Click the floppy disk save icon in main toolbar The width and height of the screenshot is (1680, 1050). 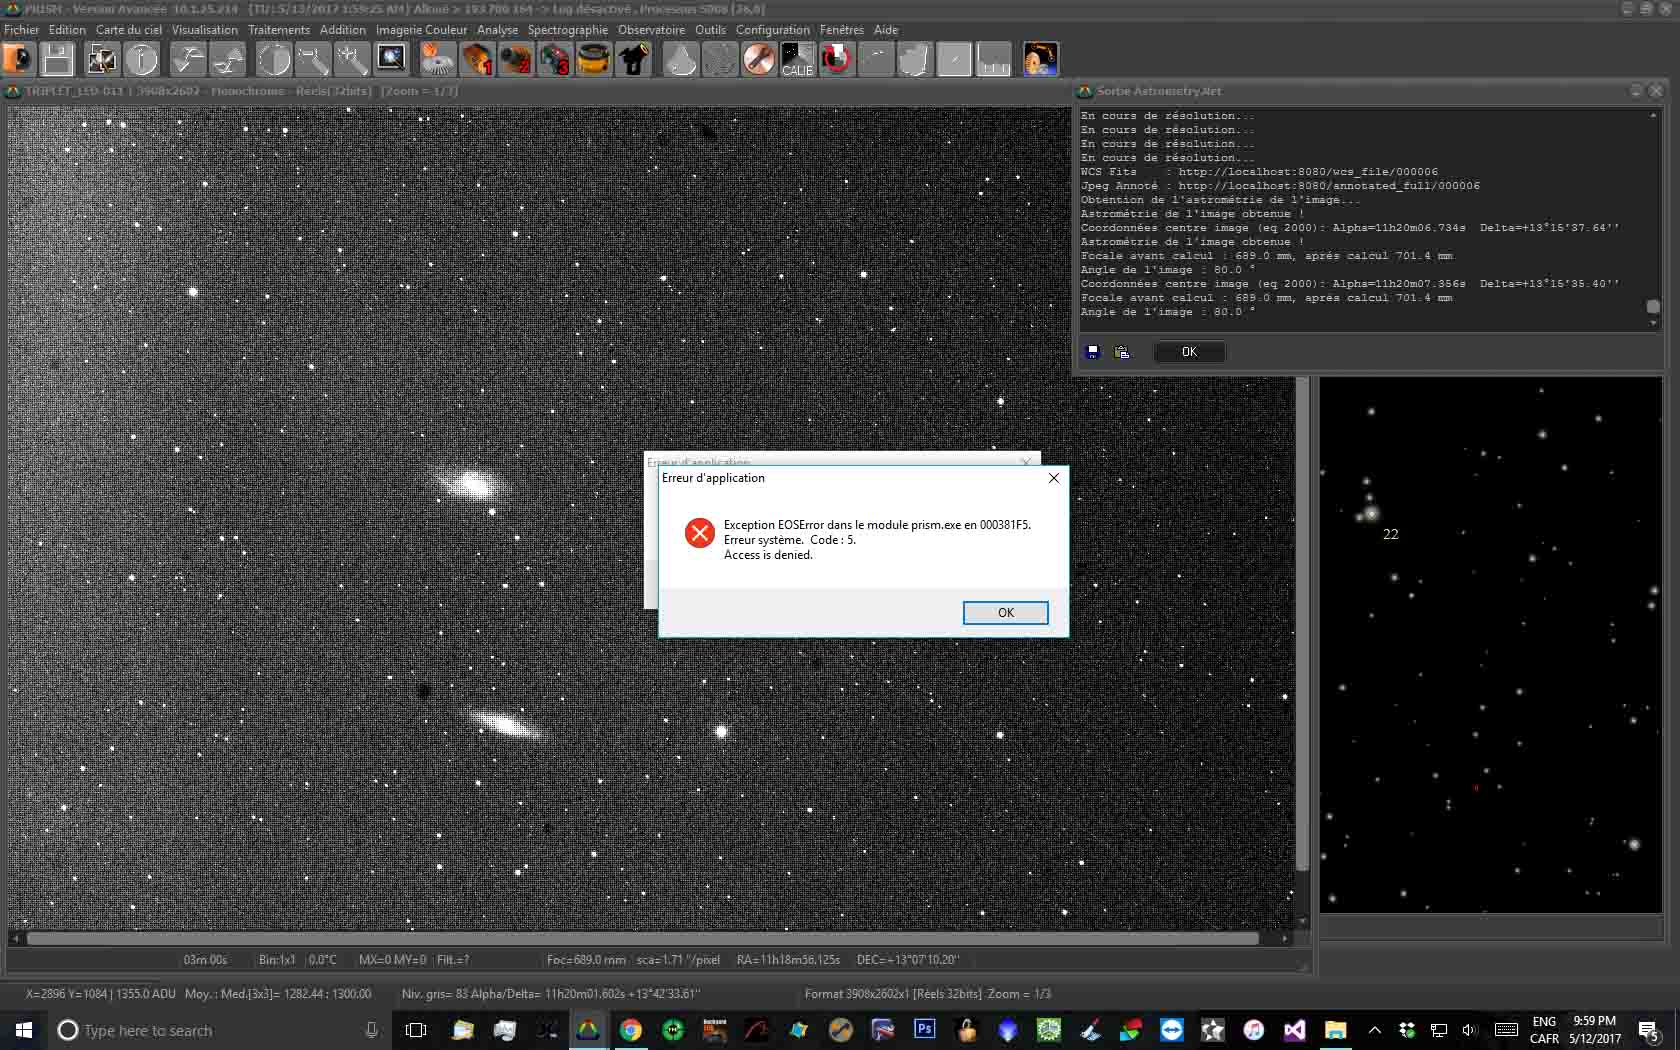click(x=57, y=60)
